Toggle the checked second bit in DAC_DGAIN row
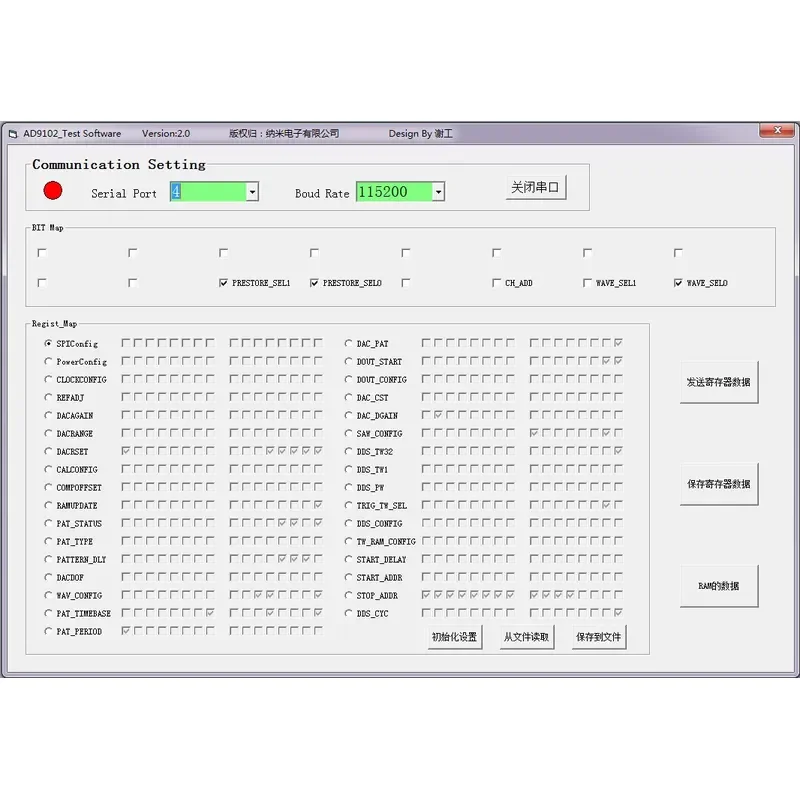 438,415
